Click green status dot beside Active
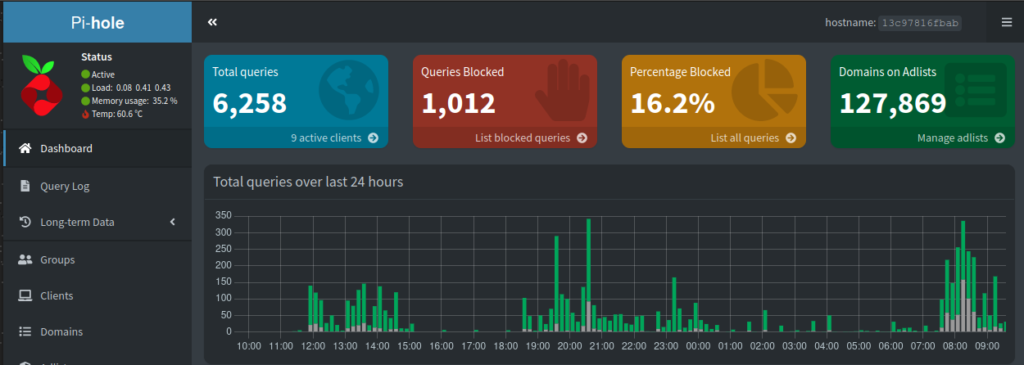This screenshot has width=1024, height=365. 86,74
